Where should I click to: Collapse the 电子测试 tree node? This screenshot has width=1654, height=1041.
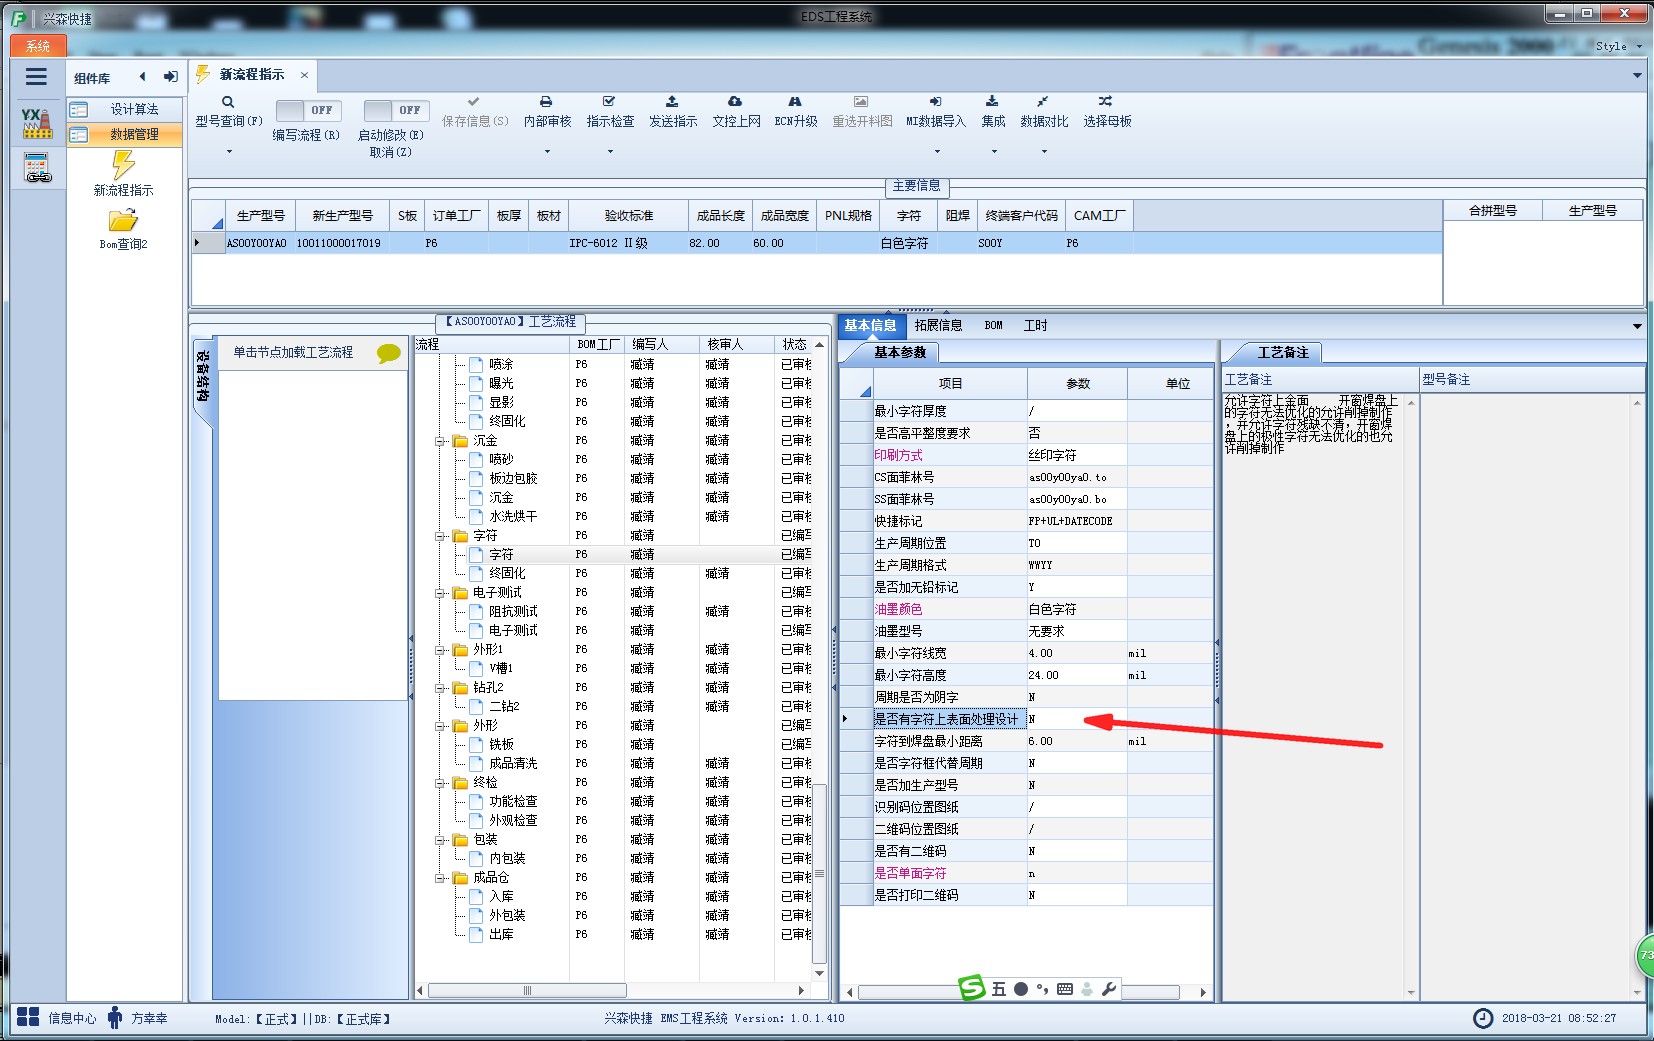click(x=441, y=593)
